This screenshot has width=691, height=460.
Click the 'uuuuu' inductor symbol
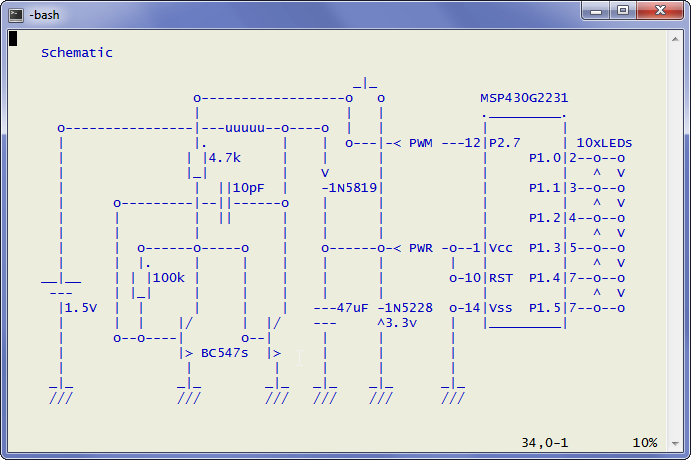click(x=245, y=128)
